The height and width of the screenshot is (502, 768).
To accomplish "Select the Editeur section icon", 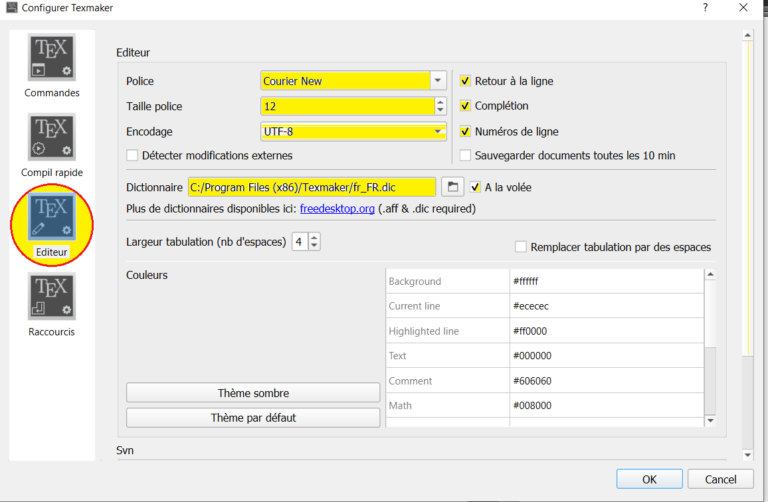I will (51, 216).
